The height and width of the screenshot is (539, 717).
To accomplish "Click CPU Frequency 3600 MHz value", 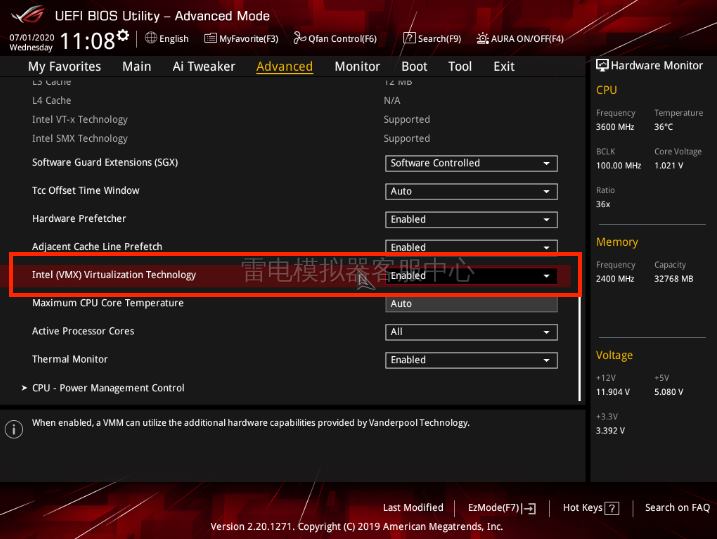I will pos(615,127).
